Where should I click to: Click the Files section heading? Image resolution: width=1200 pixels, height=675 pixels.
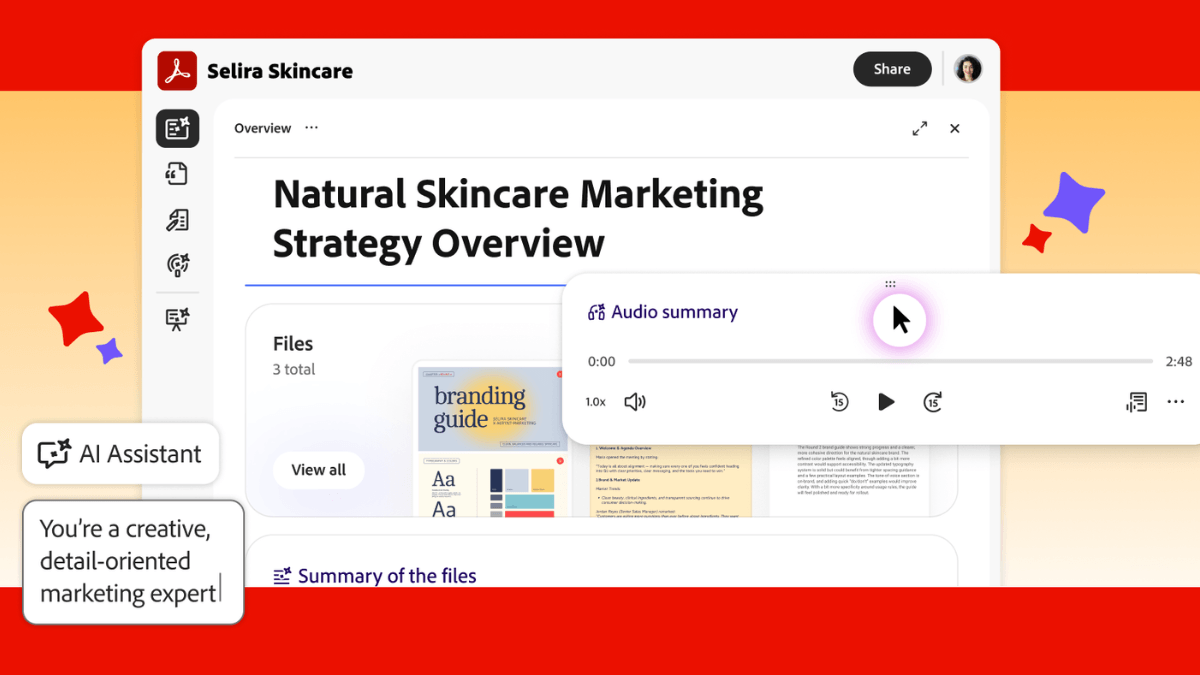click(x=293, y=344)
